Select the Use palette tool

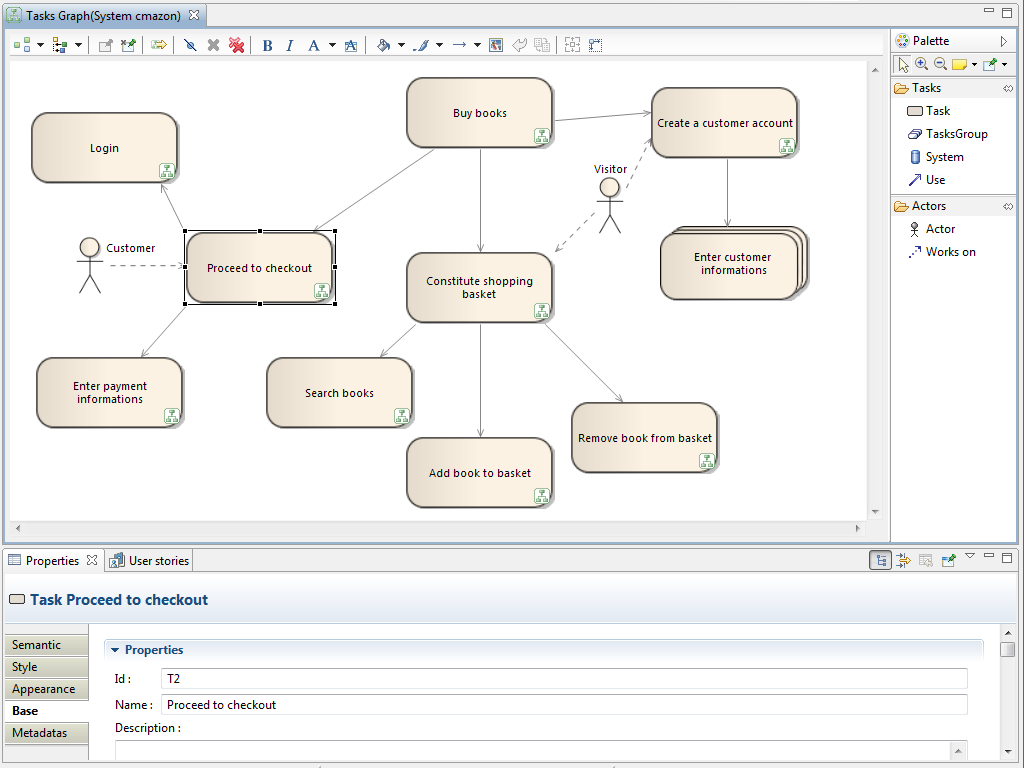click(x=927, y=180)
